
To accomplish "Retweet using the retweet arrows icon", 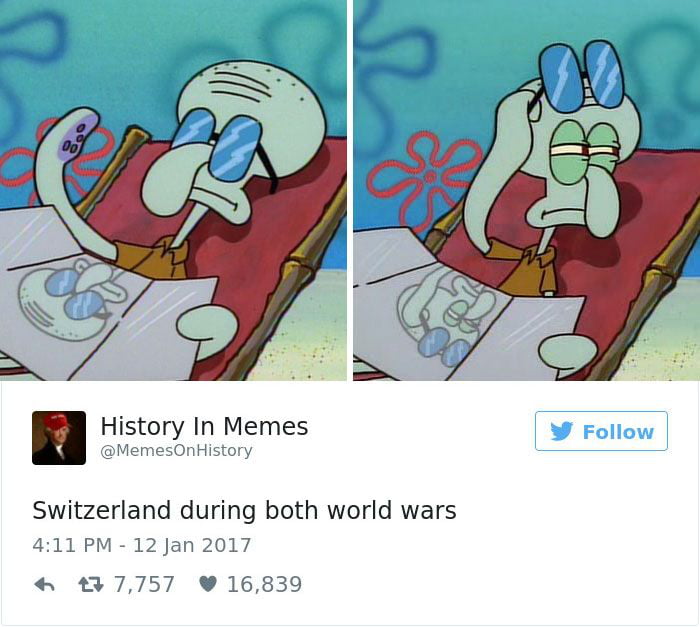I will [91, 584].
